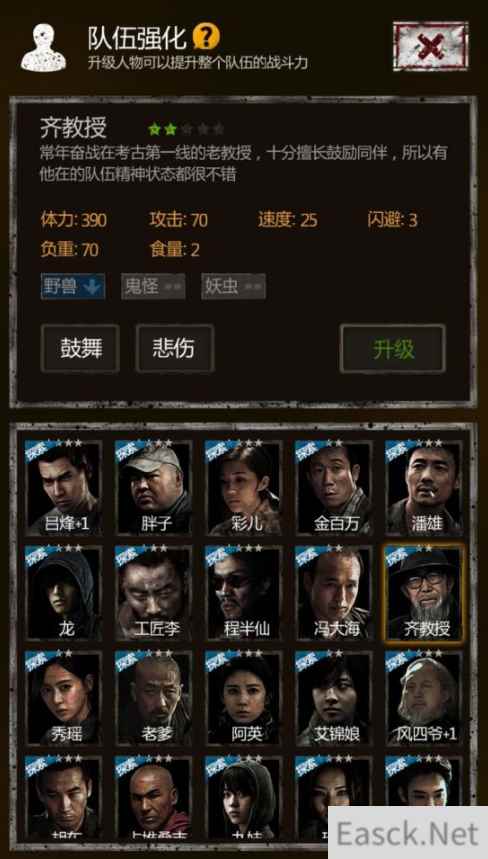Click the 妖虫 attribute tag
Viewport: 488px width, 859px height.
233,286
